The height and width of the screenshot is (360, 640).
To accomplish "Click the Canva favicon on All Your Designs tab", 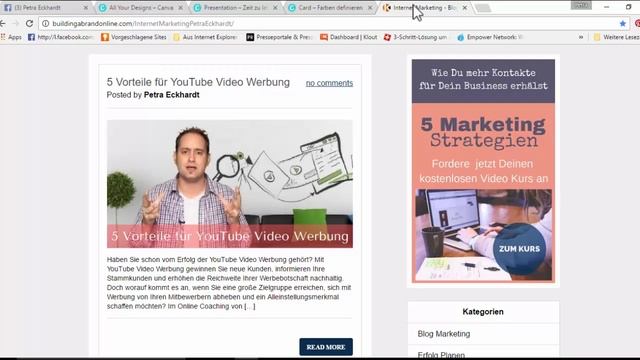I will pos(102,8).
